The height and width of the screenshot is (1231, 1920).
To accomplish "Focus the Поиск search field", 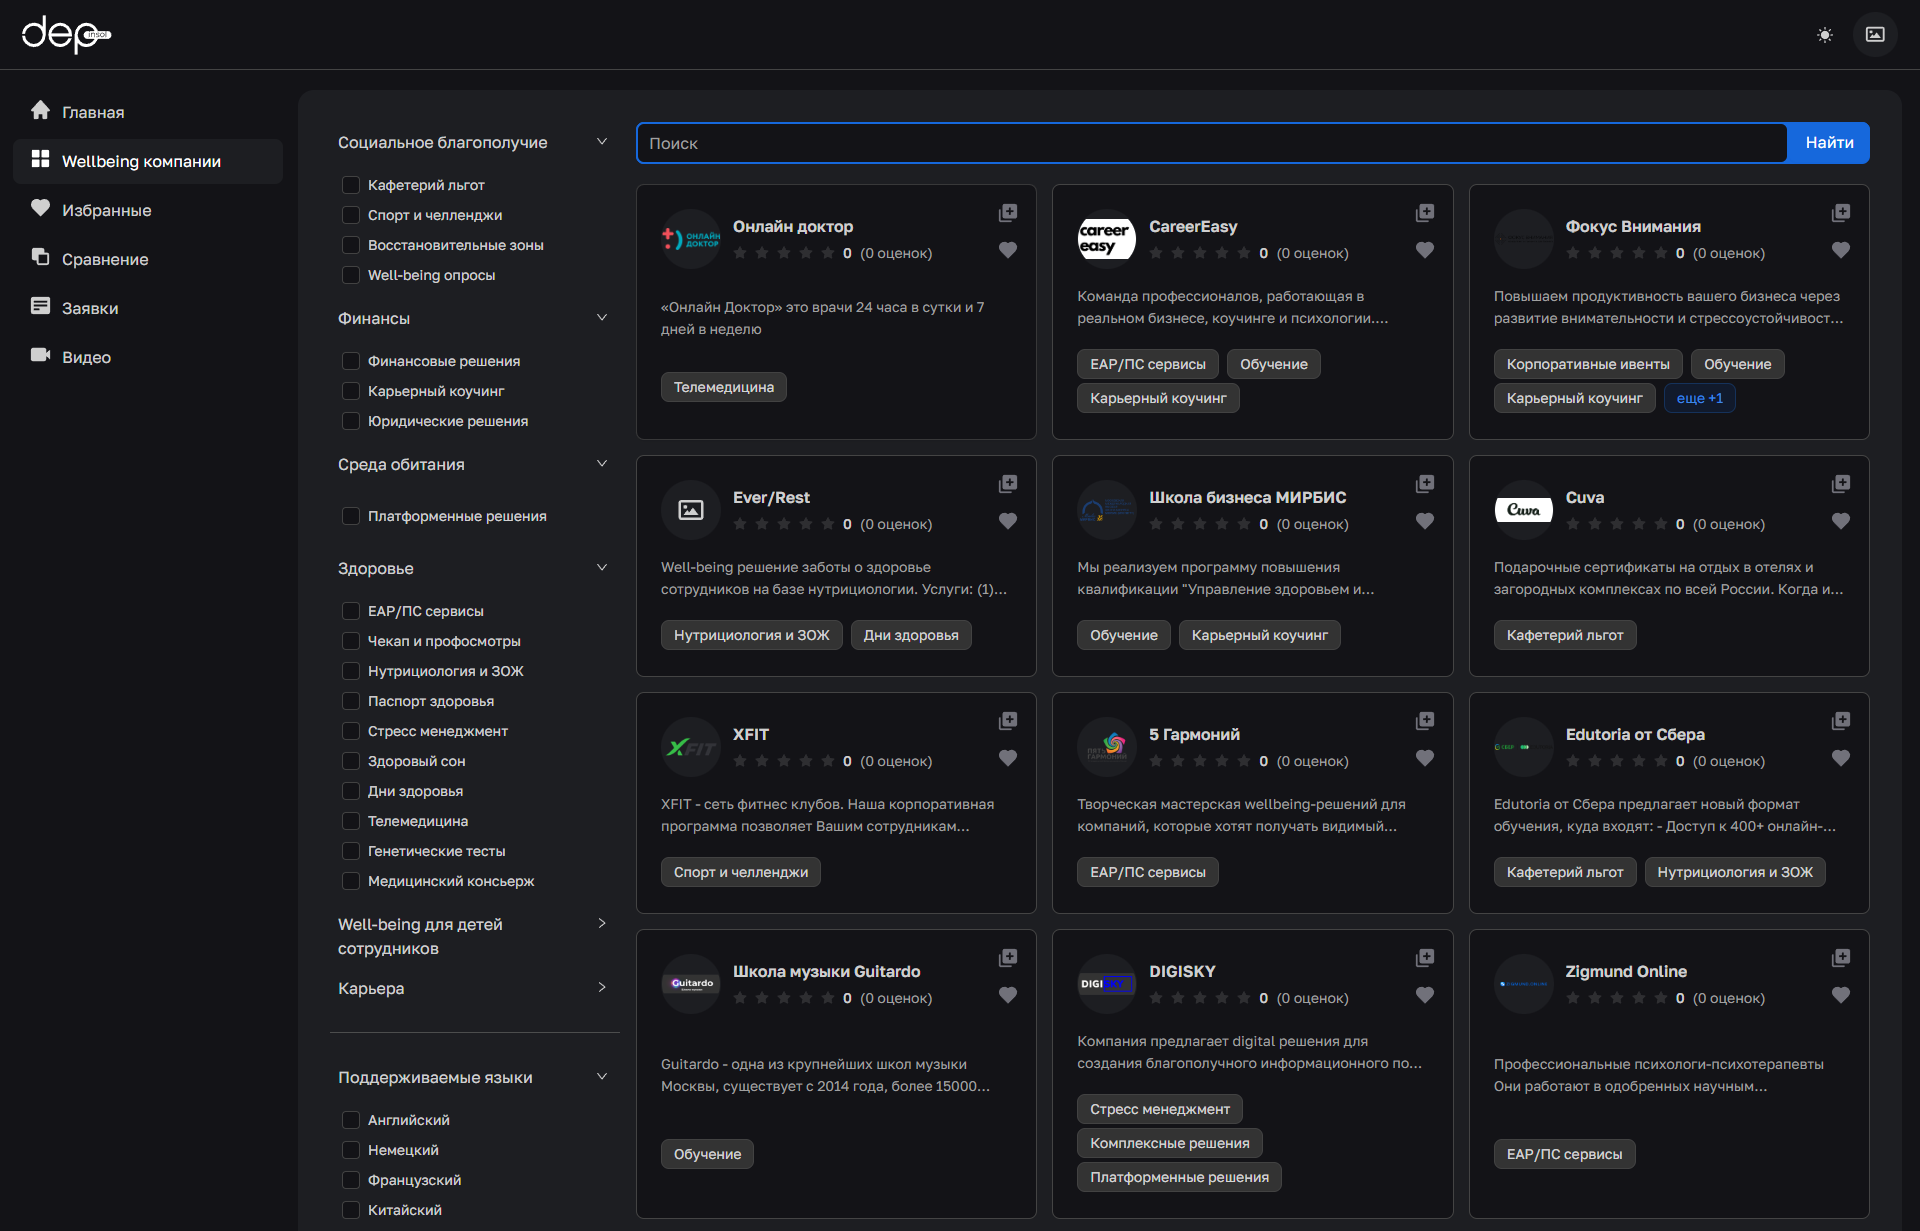I will (x=1212, y=143).
